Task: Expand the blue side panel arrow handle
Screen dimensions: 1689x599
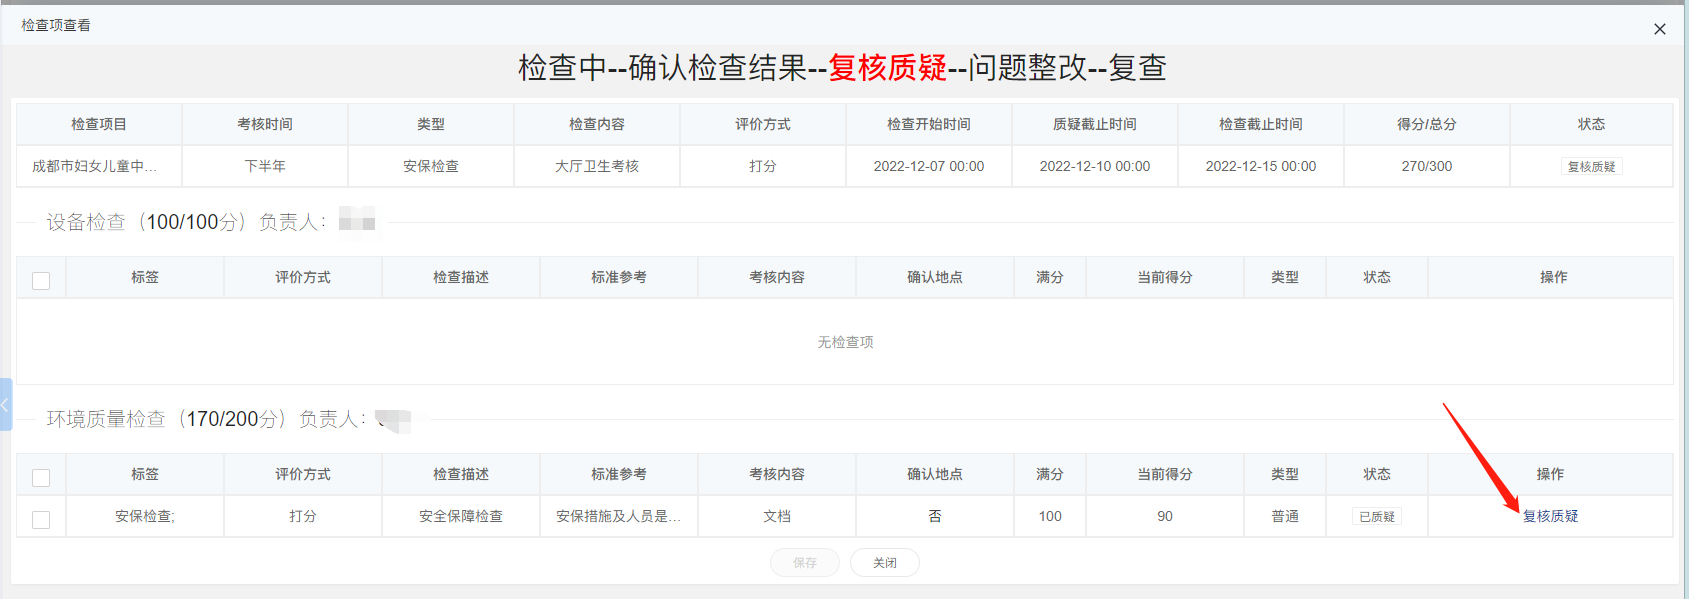Action: pyautogui.click(x=5, y=404)
